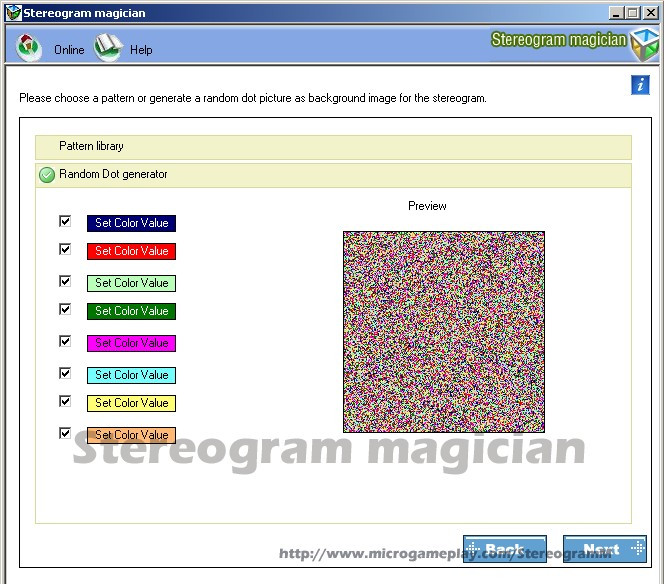Set the cyan color value
Viewport: 664px width, 584px height.
(x=131, y=375)
